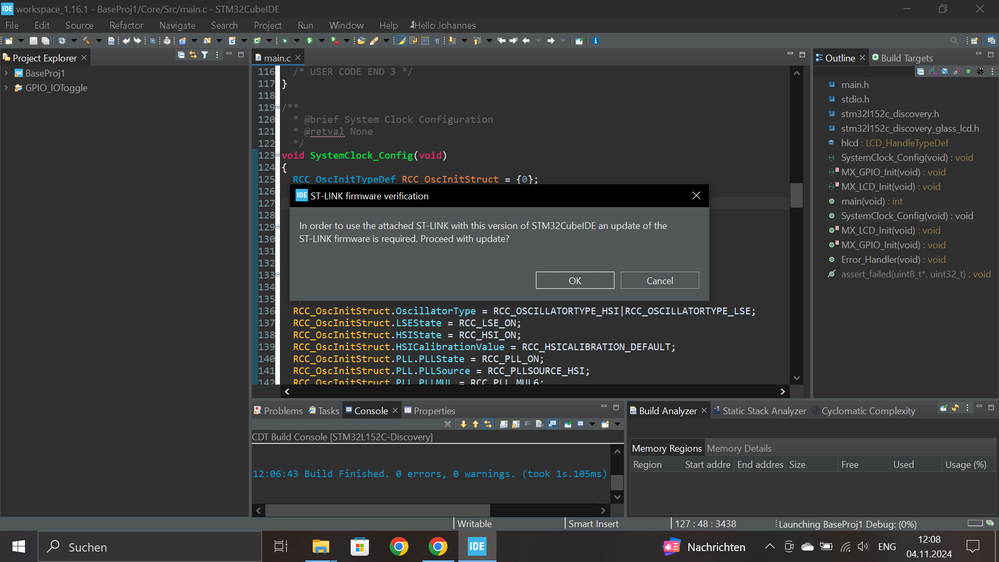Viewport: 999px width, 562px height.
Task: Open the Memory Details tab
Action: coord(739,448)
